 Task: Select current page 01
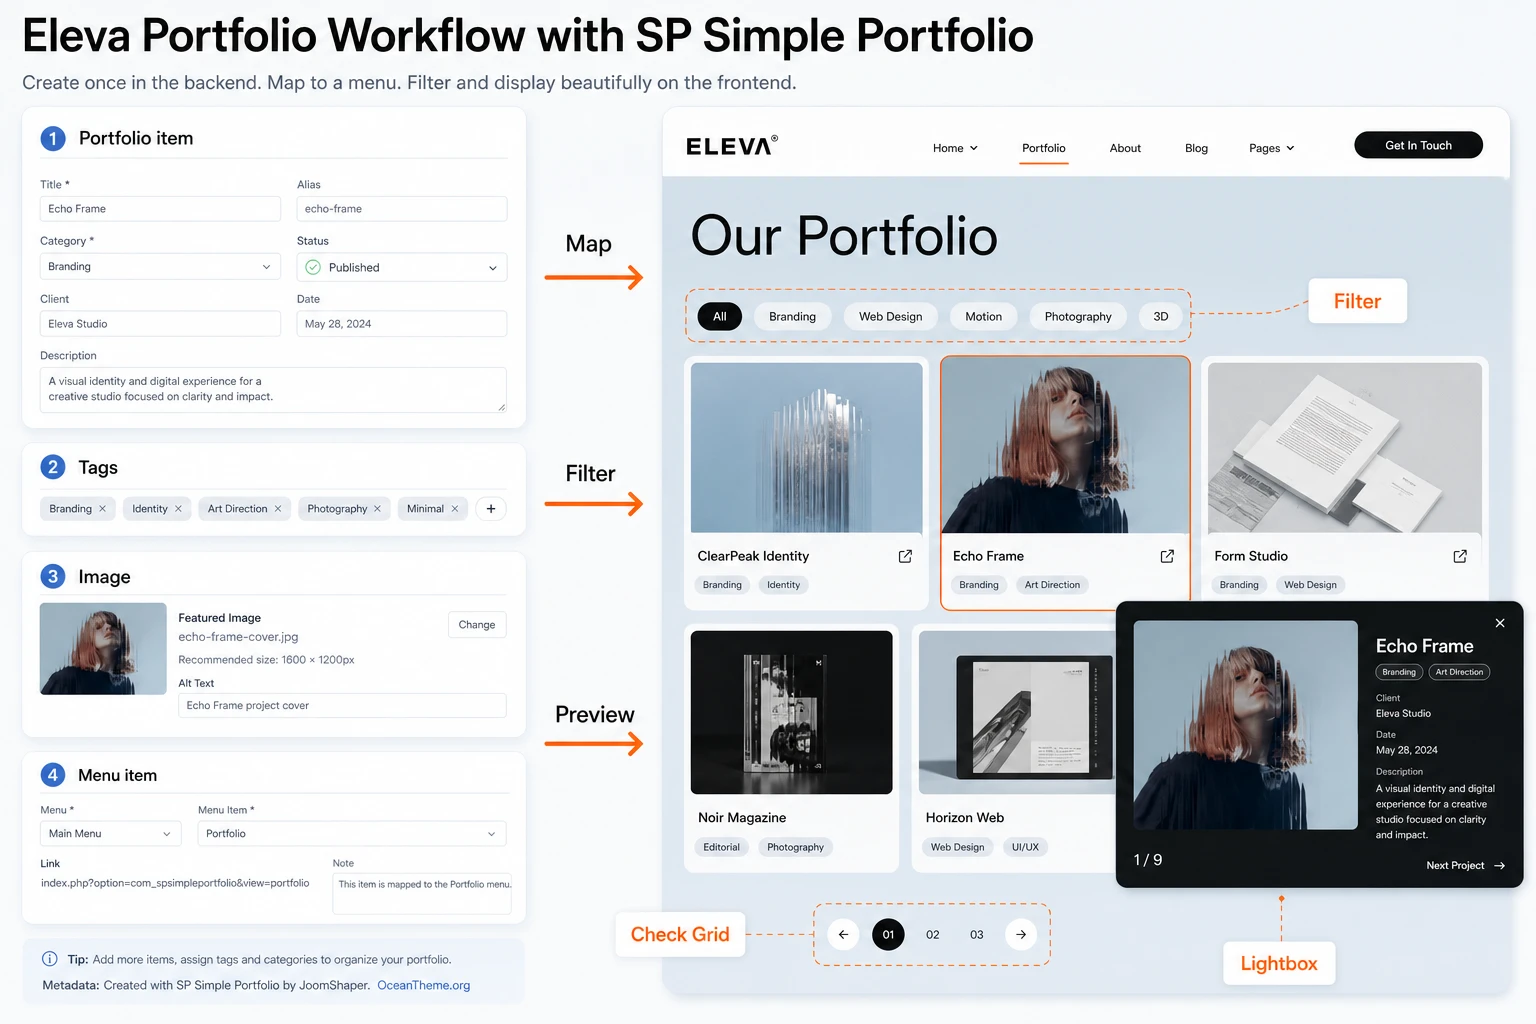(x=888, y=935)
